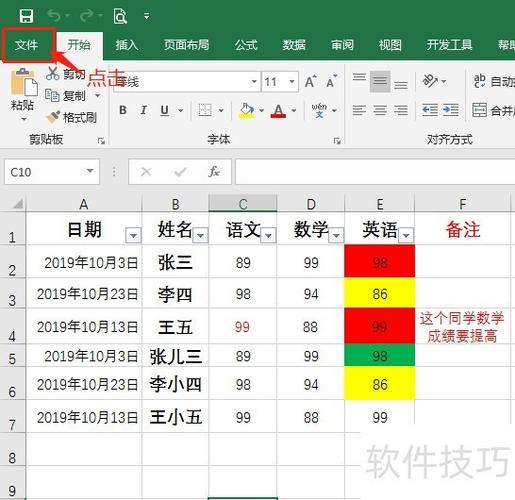Open the font color dropdown arrow
The height and width of the screenshot is (500, 515).
click(294, 110)
